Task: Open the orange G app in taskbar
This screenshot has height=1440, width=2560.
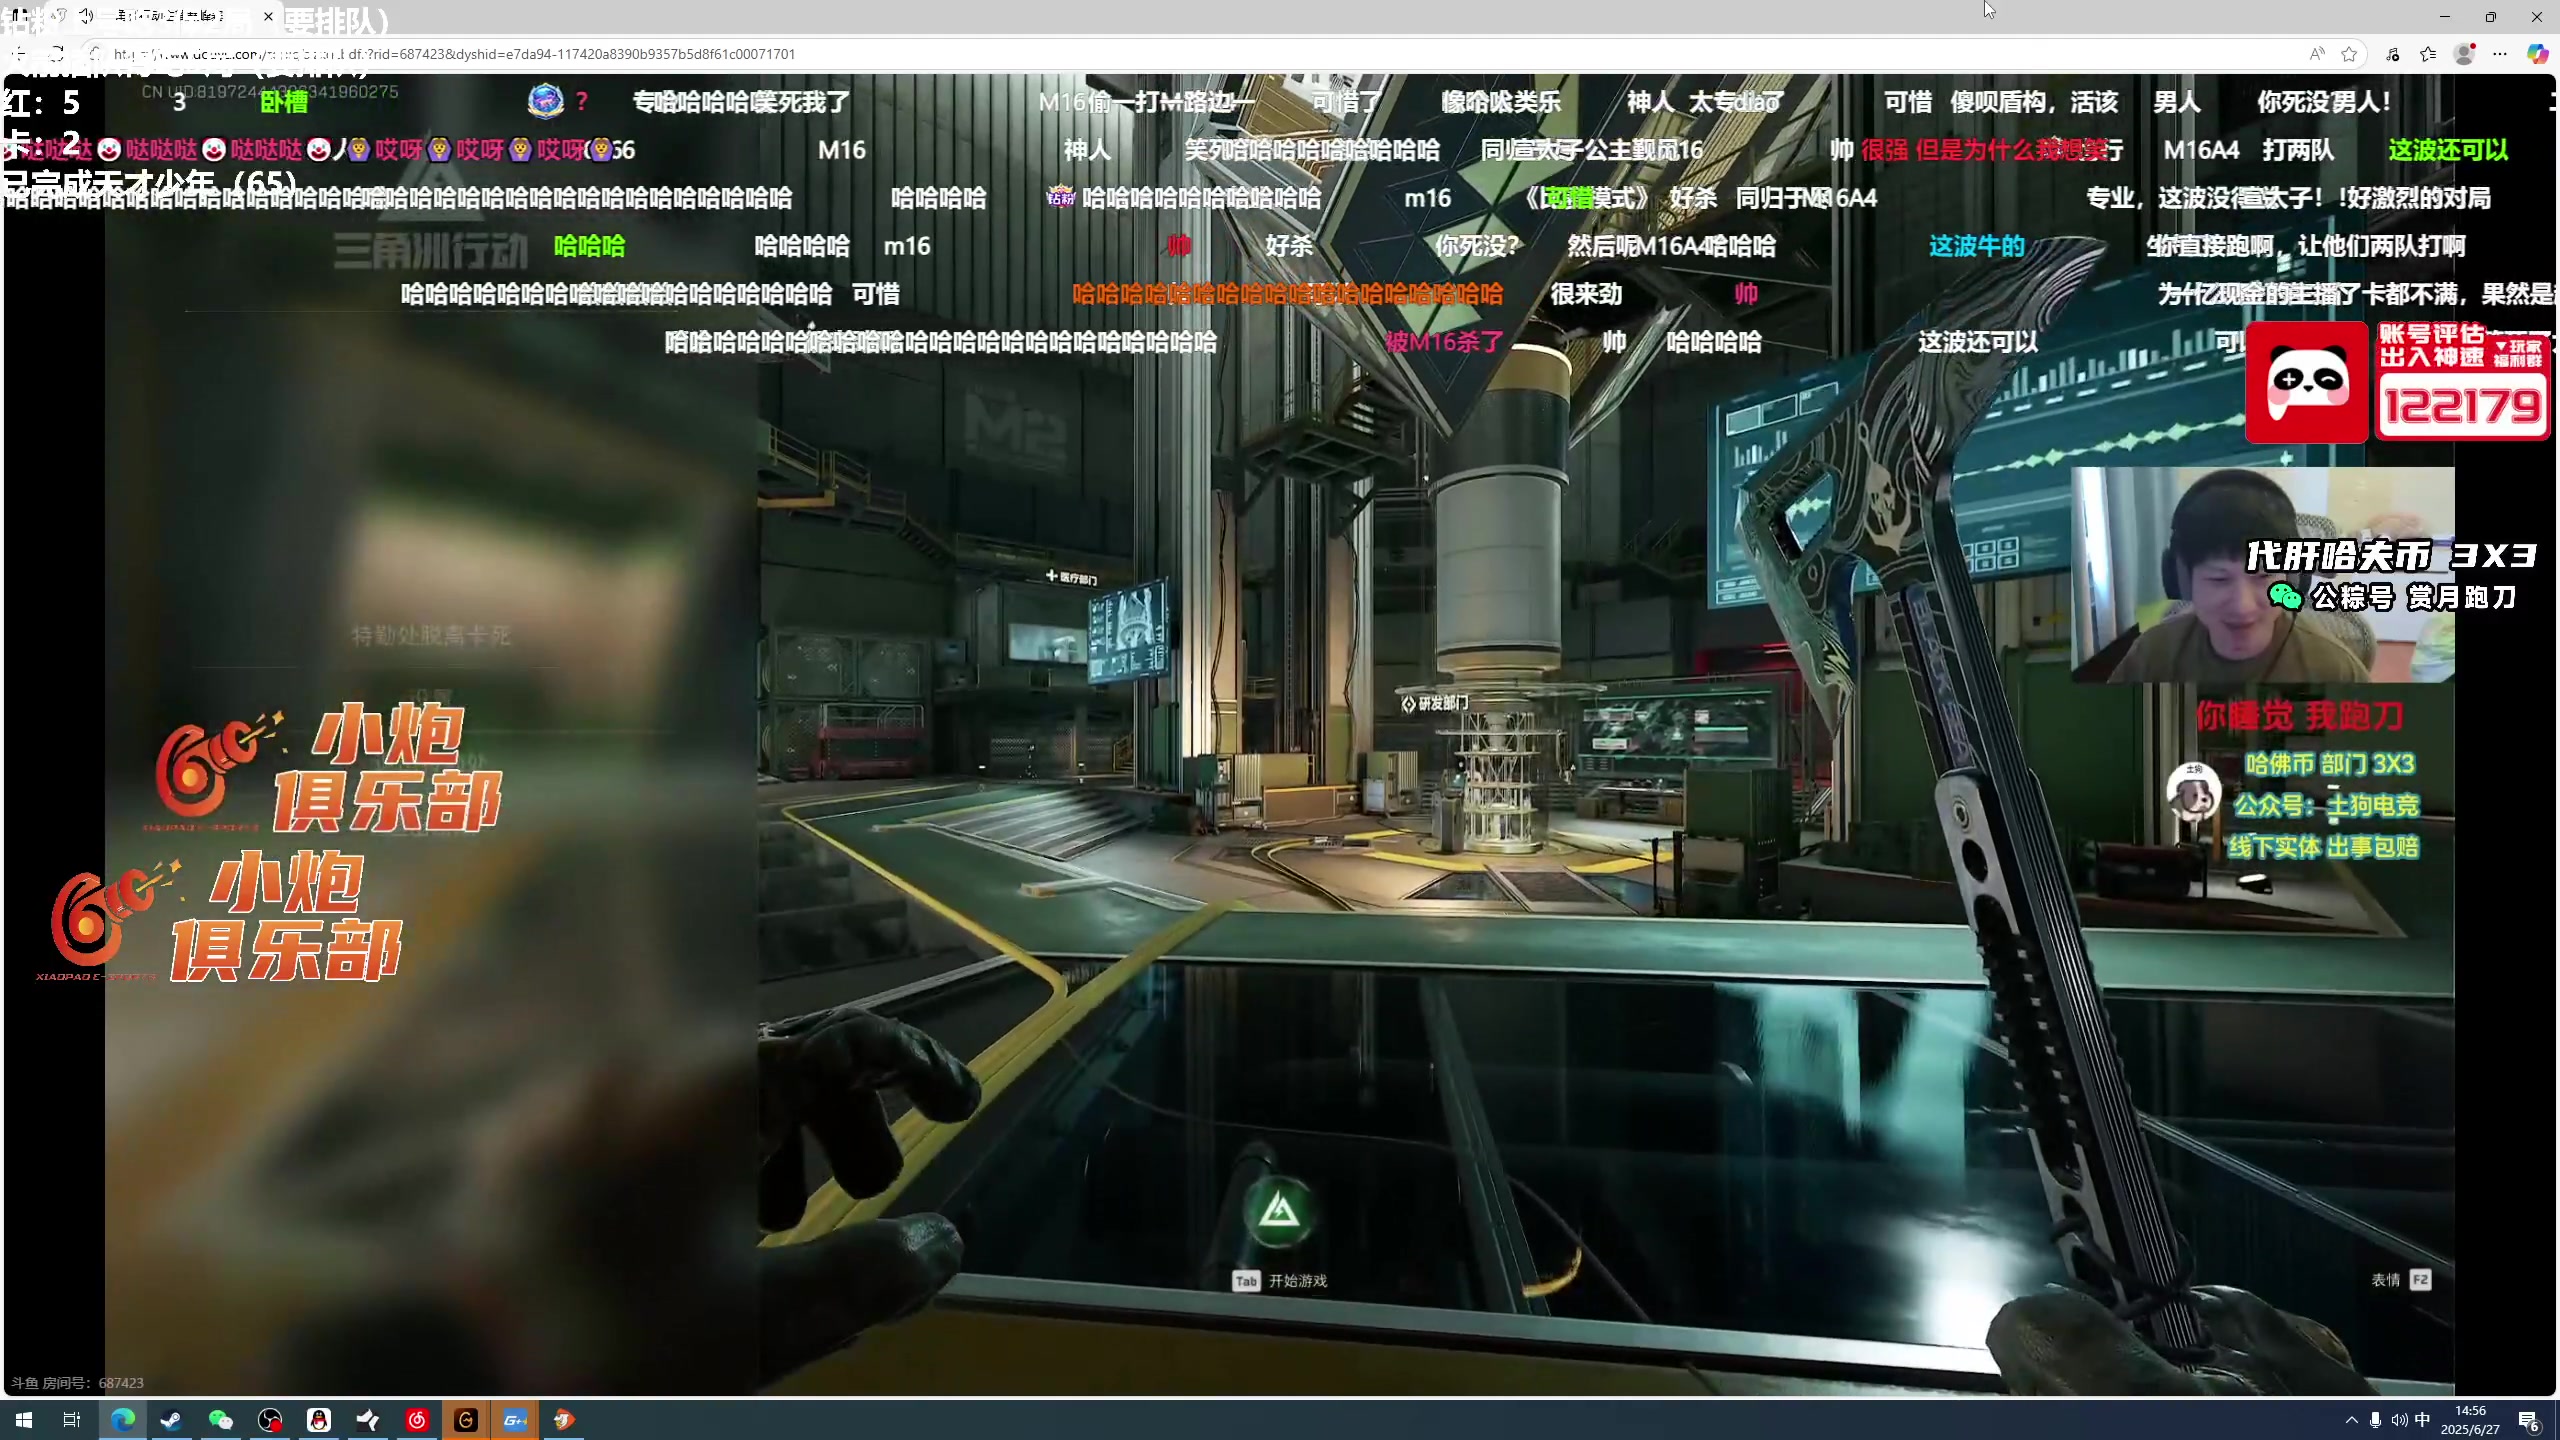Action: 466,1420
